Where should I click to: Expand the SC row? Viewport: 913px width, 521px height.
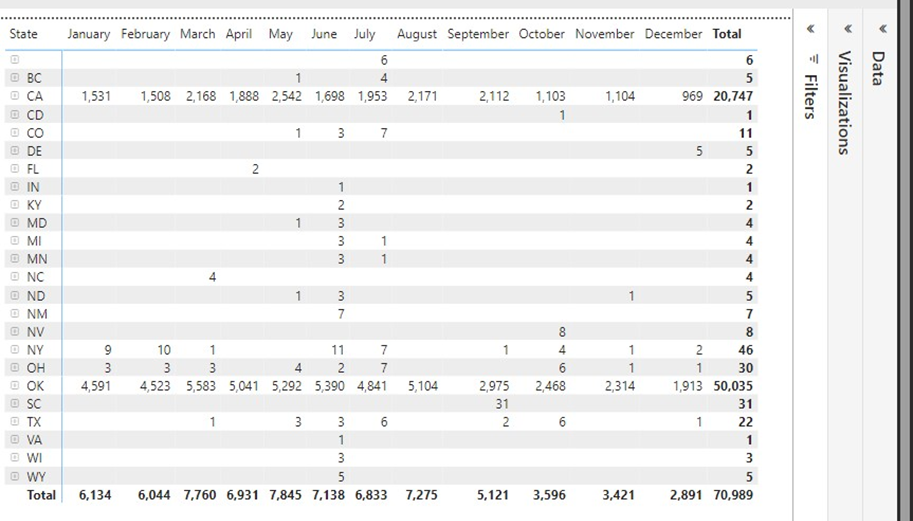[15, 403]
